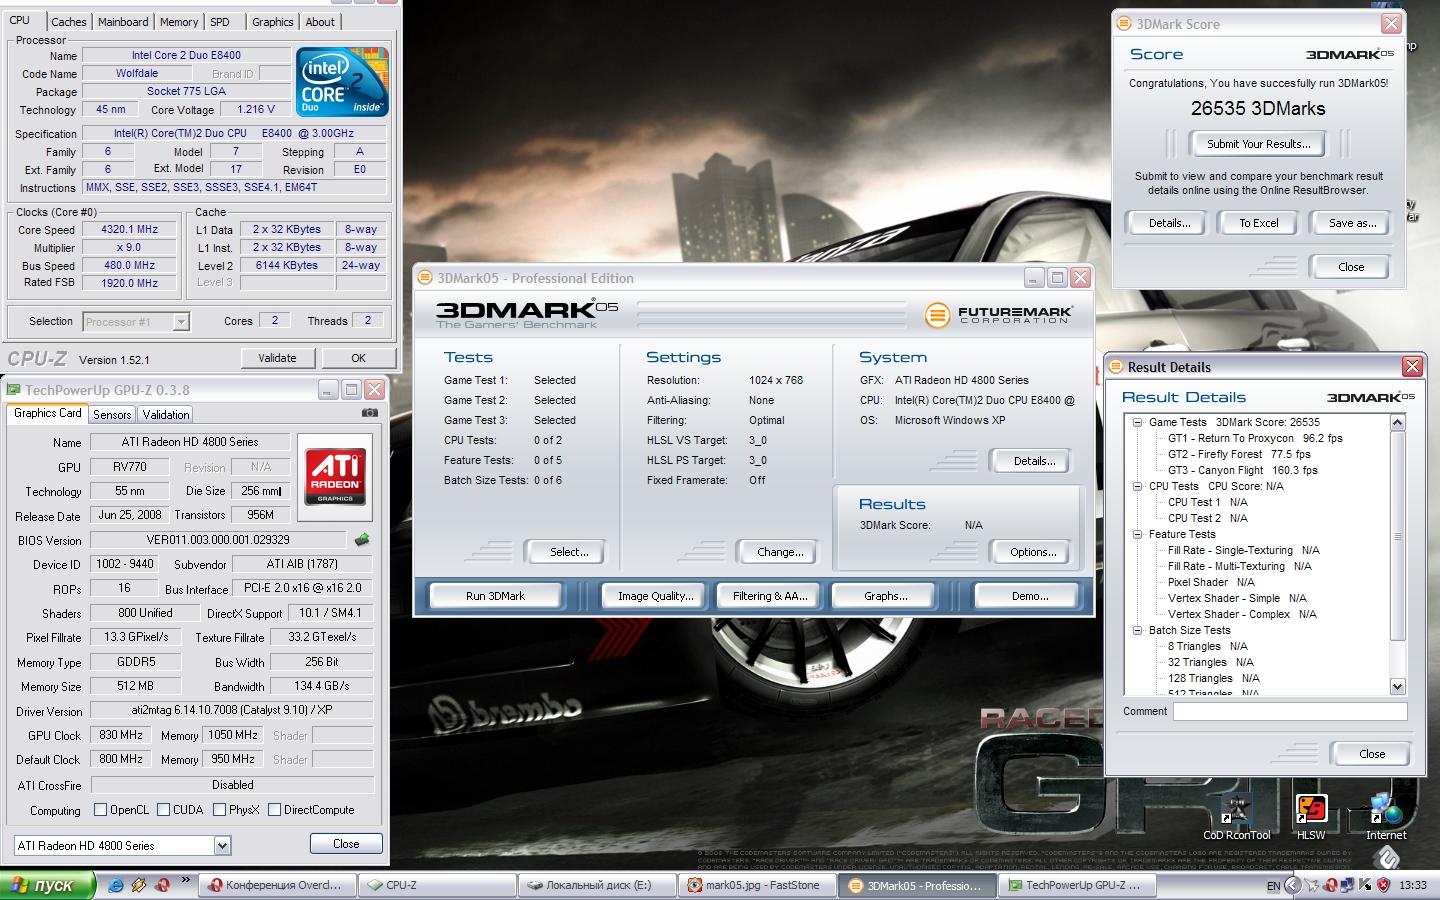The image size is (1440, 900).
Task: Enable the OpenCL checkbox in GPU-Z
Action: pos(100,810)
